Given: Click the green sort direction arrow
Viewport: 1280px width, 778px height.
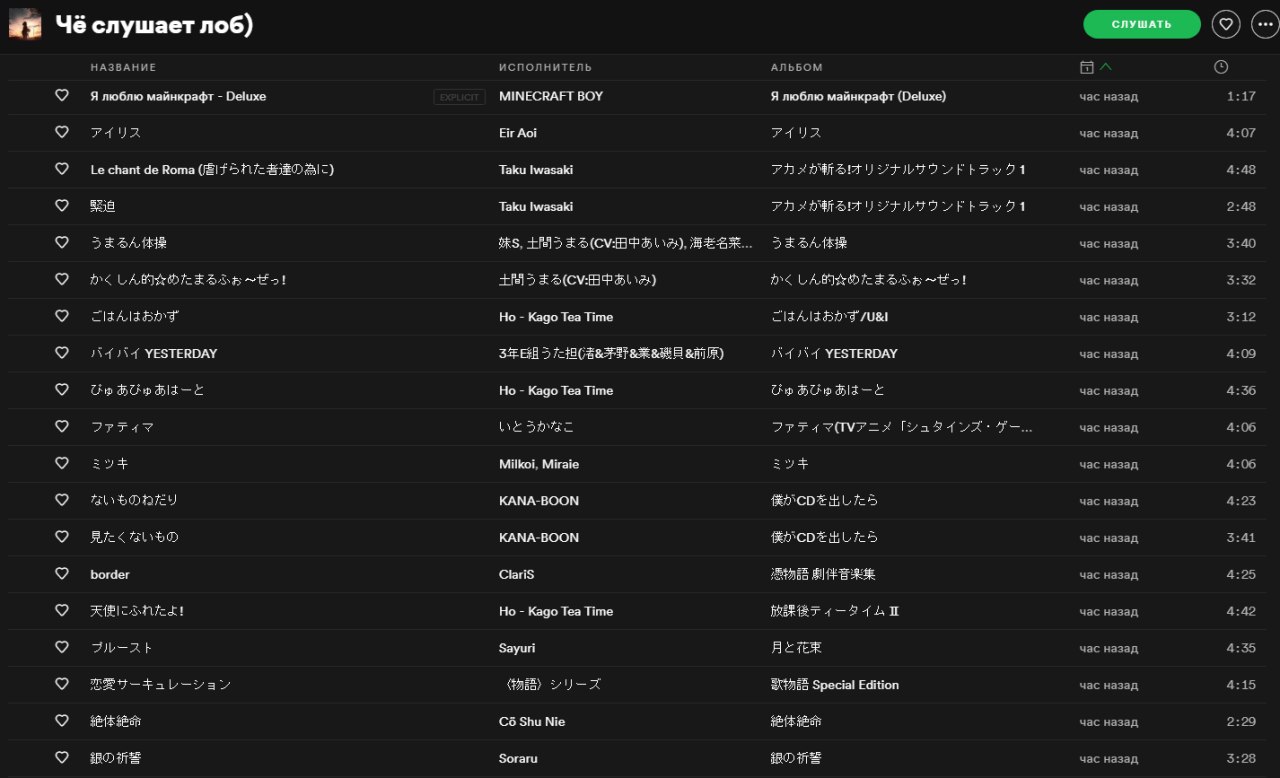Looking at the screenshot, I should [1105, 67].
